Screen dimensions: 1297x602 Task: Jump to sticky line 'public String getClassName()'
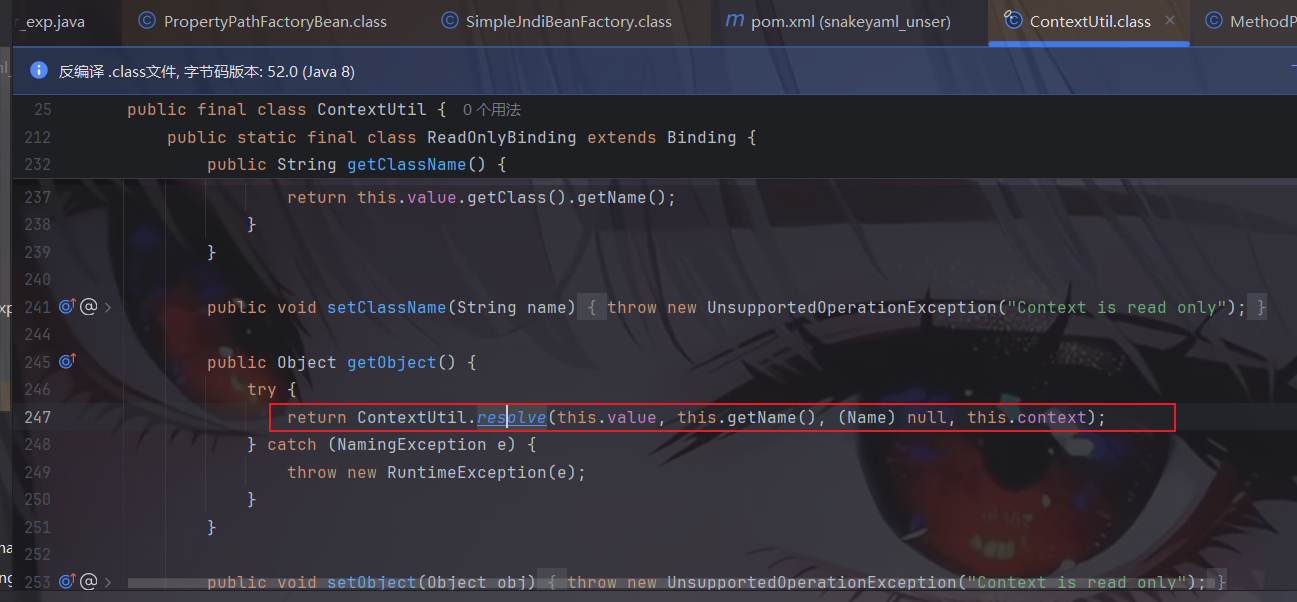coord(357,164)
